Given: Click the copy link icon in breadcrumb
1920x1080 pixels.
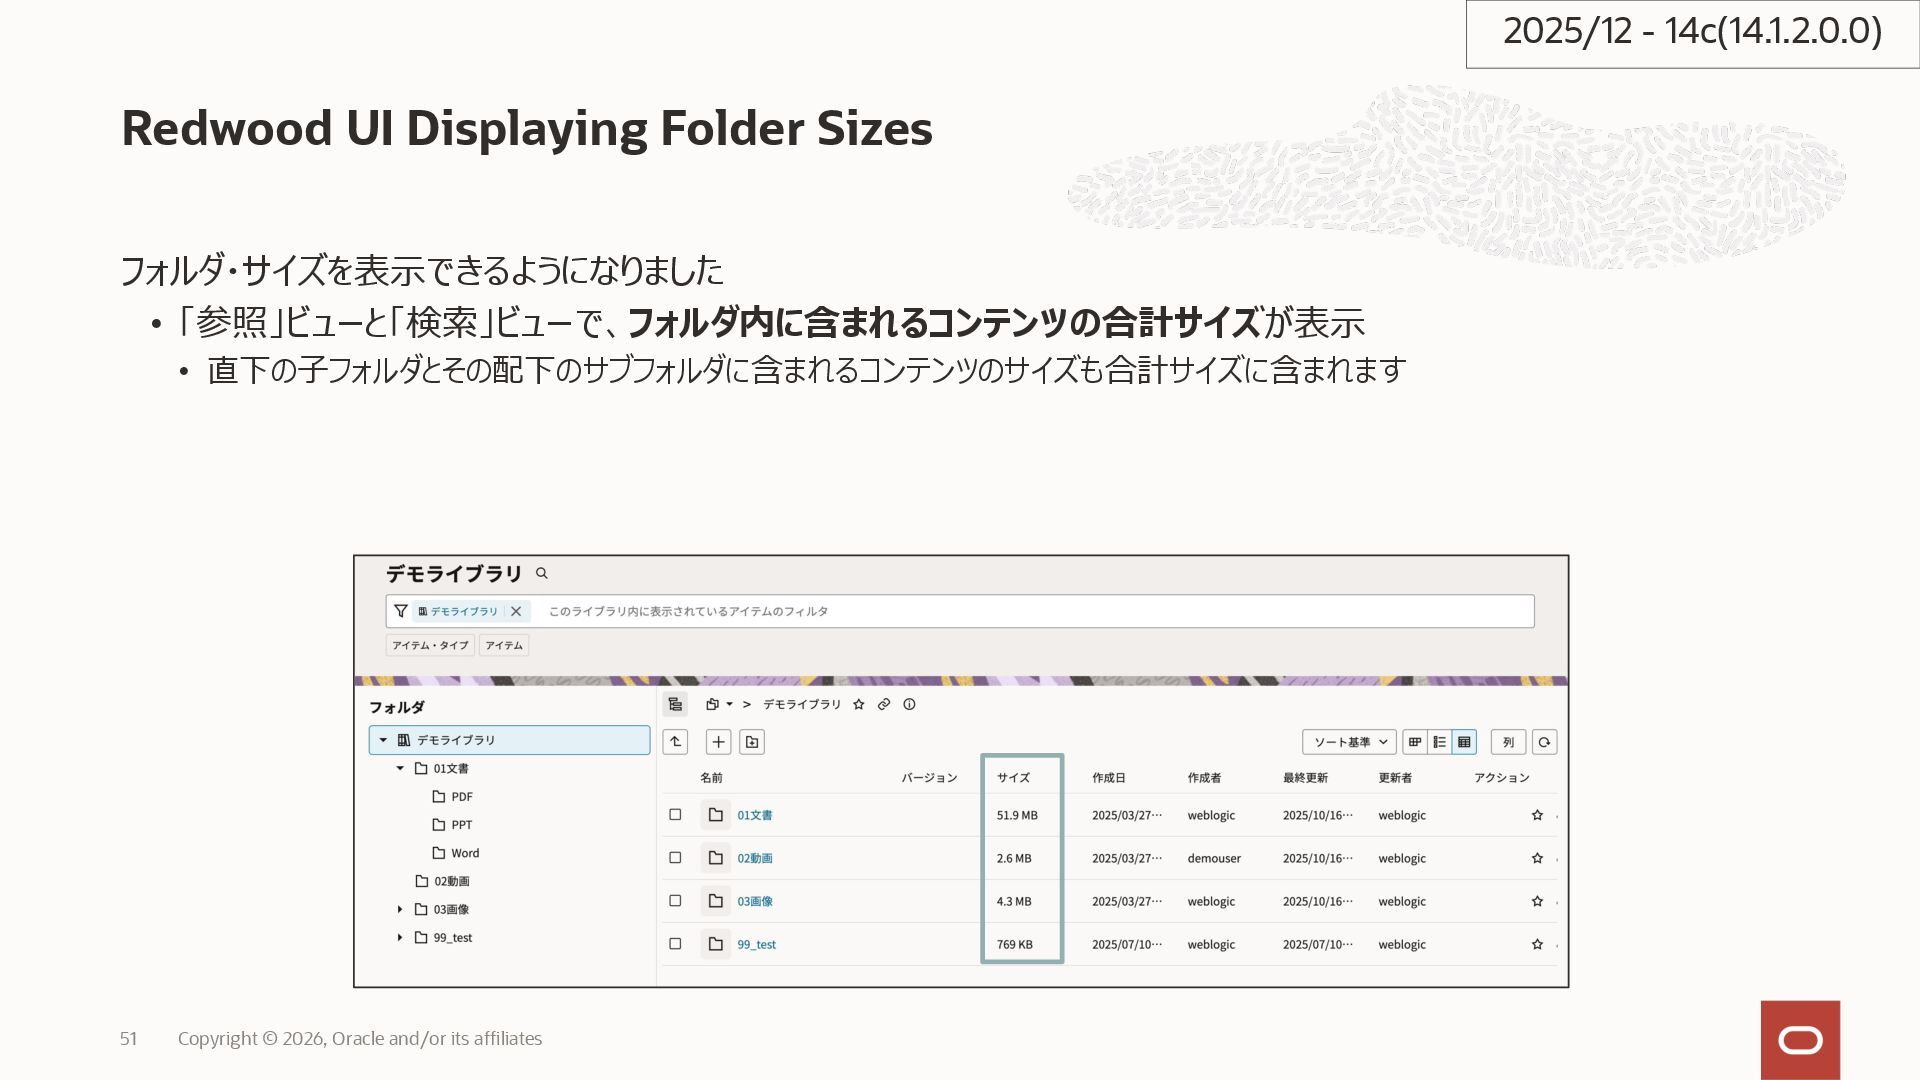Looking at the screenshot, I should click(884, 704).
